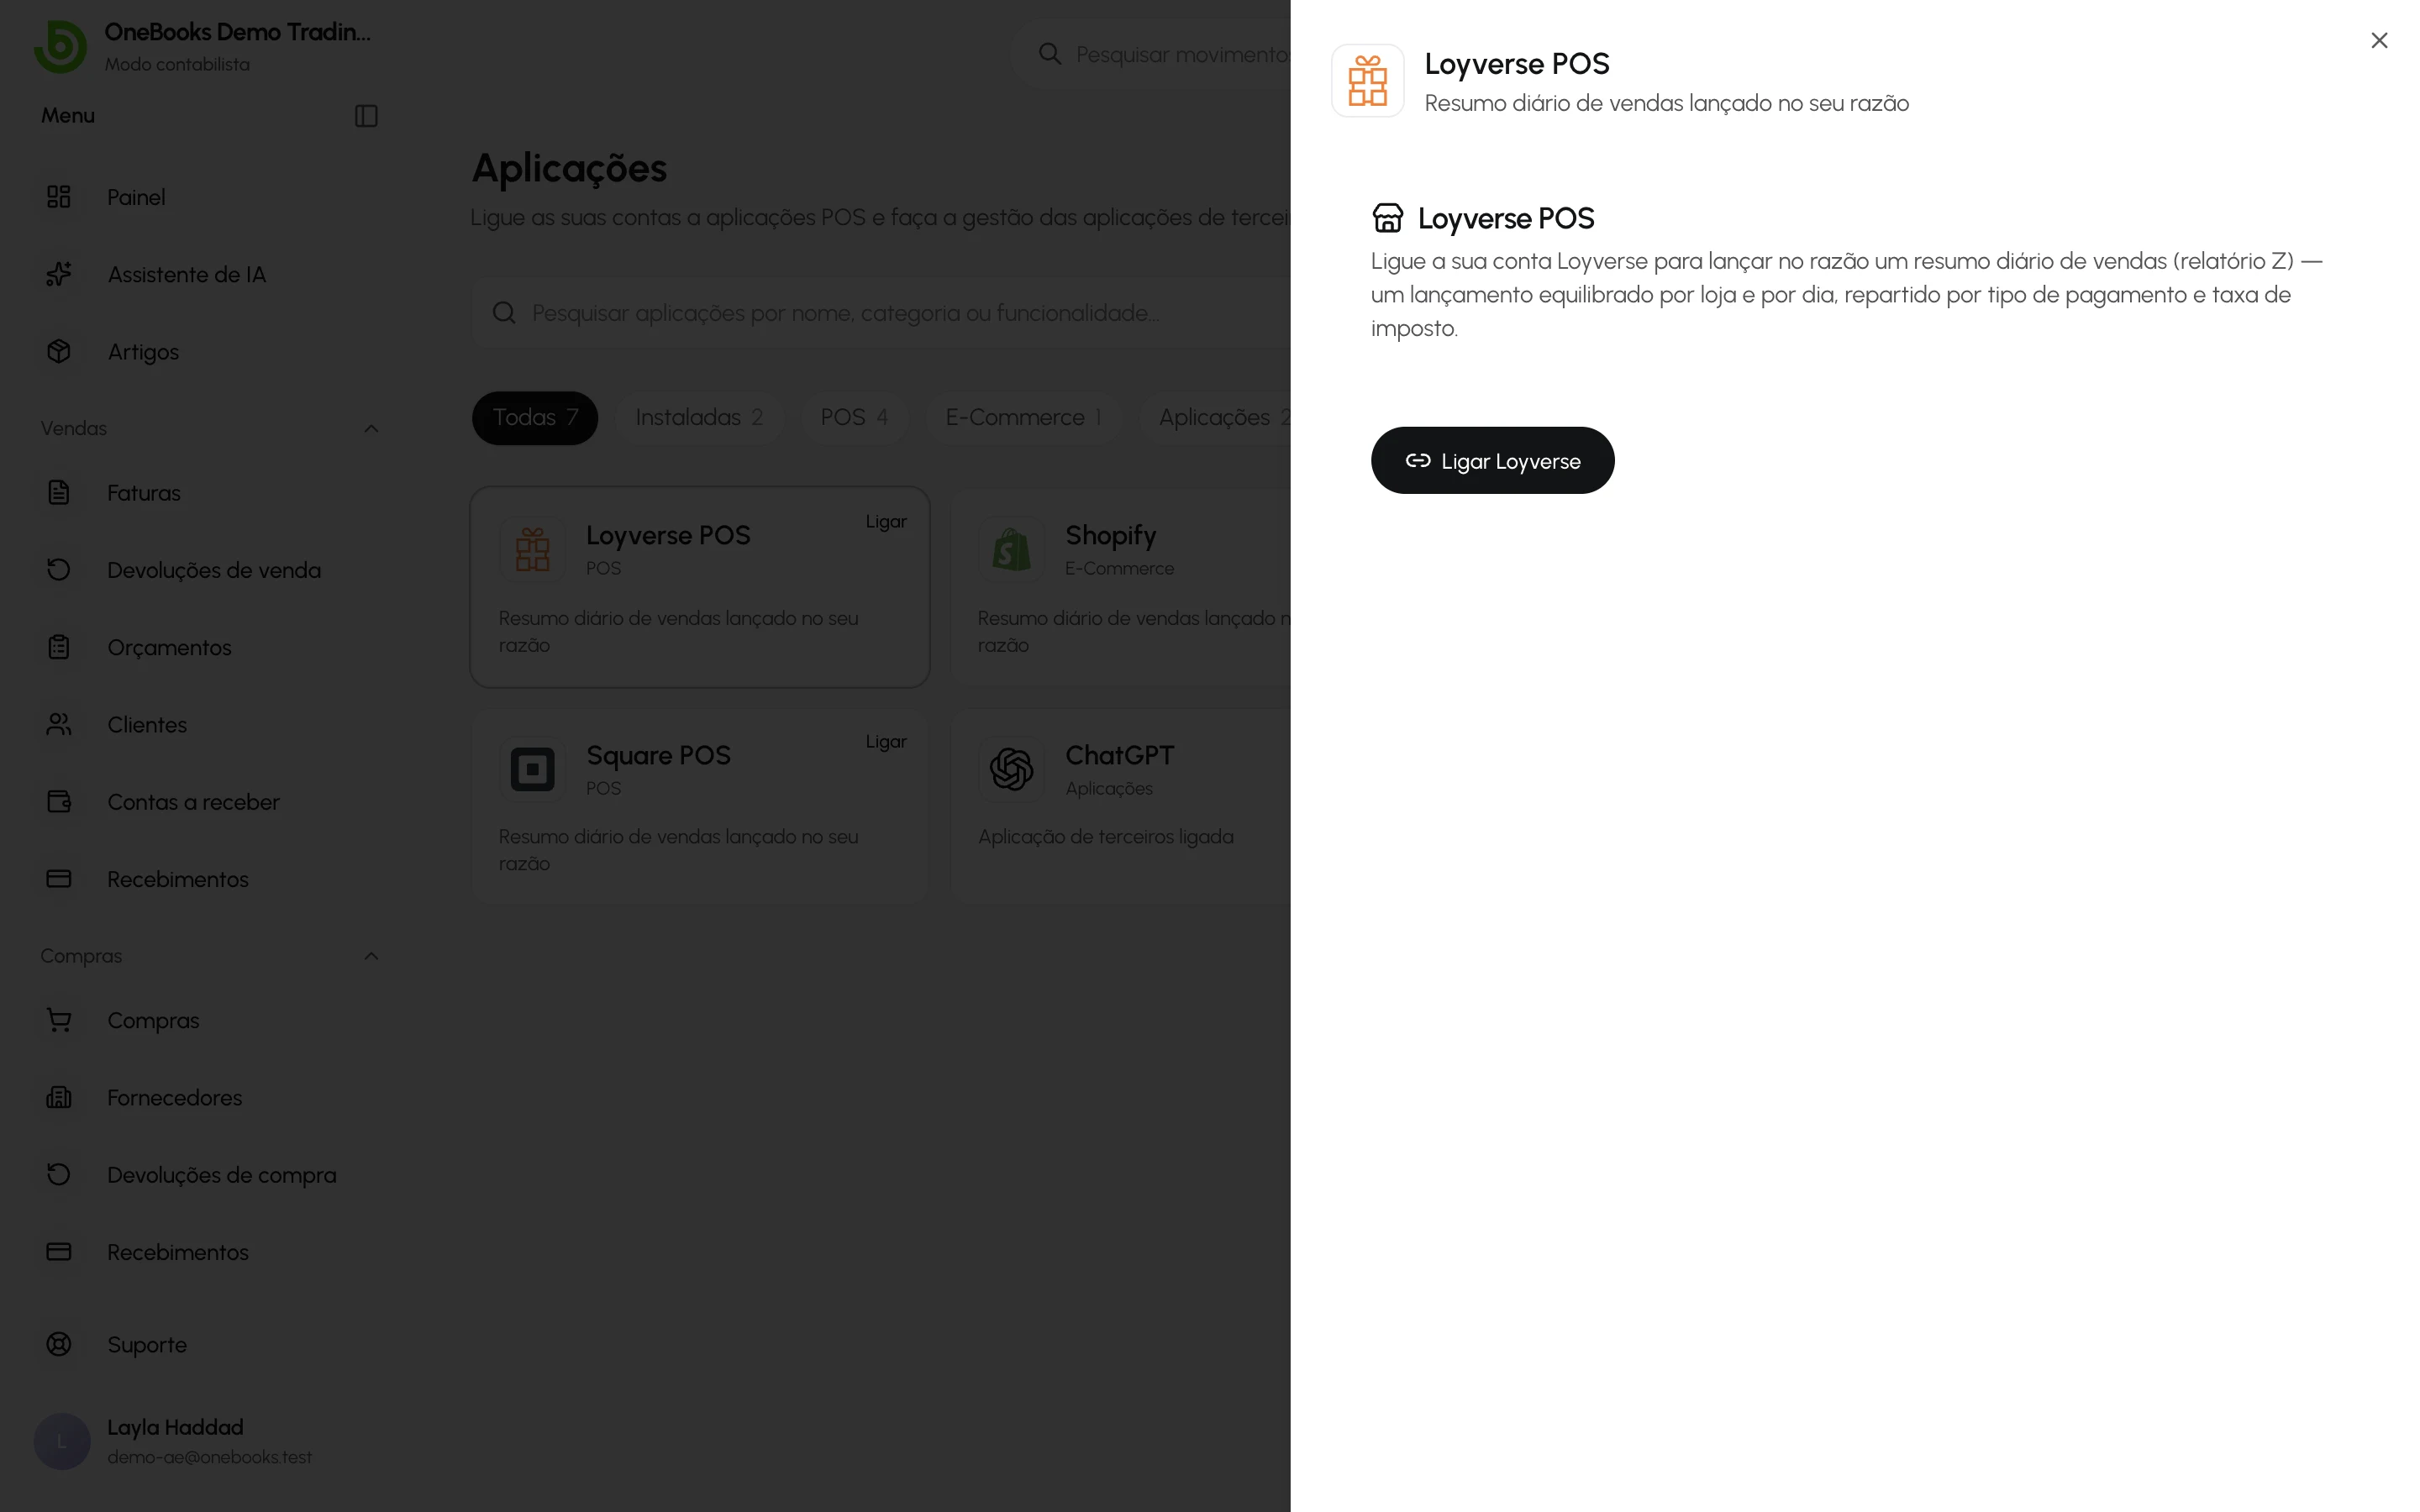Open Faturas from the Vendas menu
2420x1512 pixels.
tap(144, 493)
